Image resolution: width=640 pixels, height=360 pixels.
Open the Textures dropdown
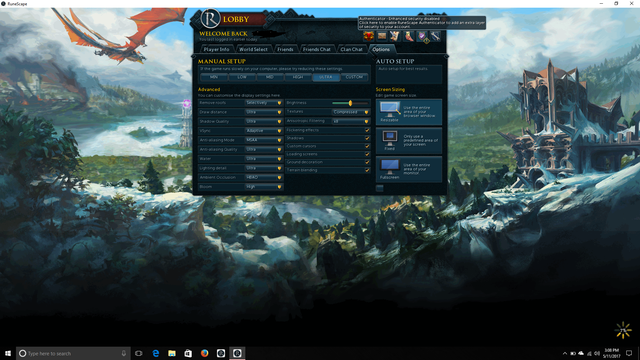coord(351,112)
